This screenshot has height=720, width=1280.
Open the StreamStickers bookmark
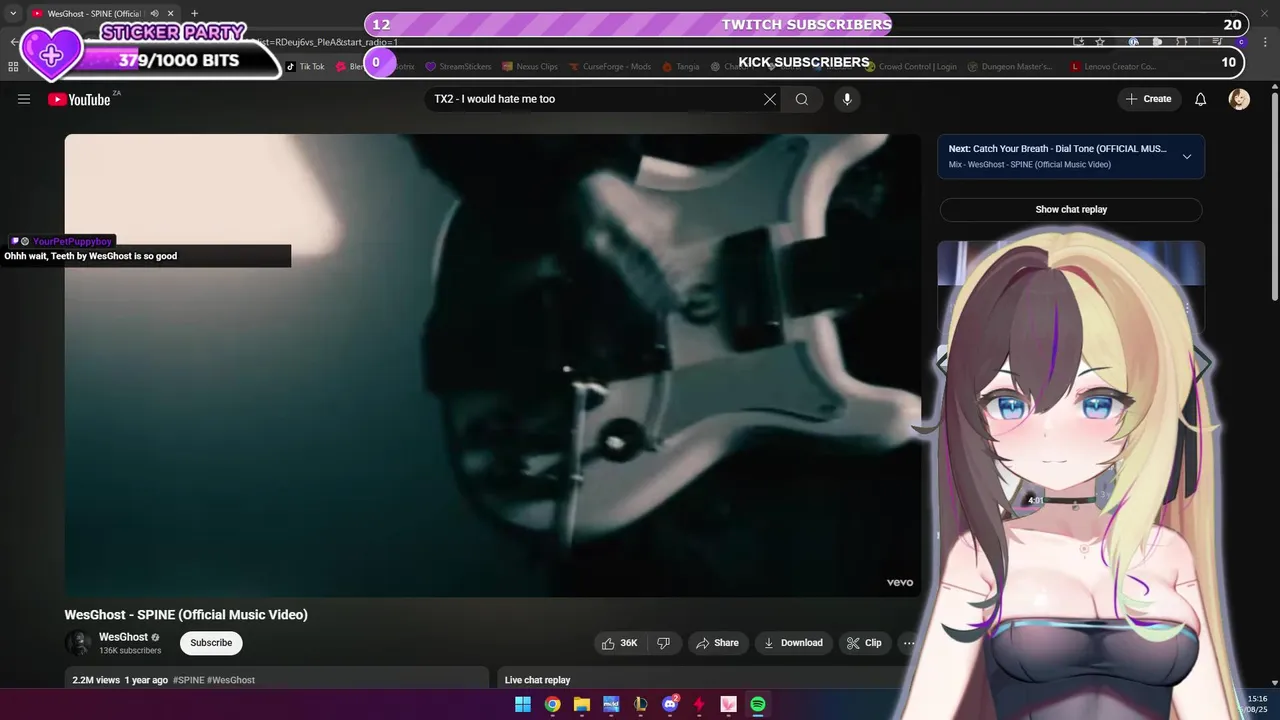point(458,67)
